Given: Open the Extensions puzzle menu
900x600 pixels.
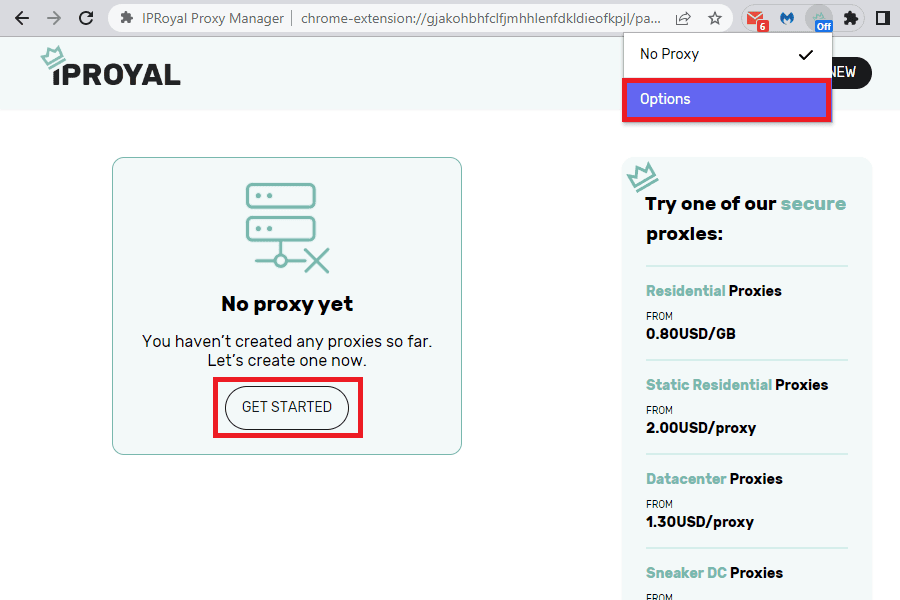Looking at the screenshot, I should (851, 18).
